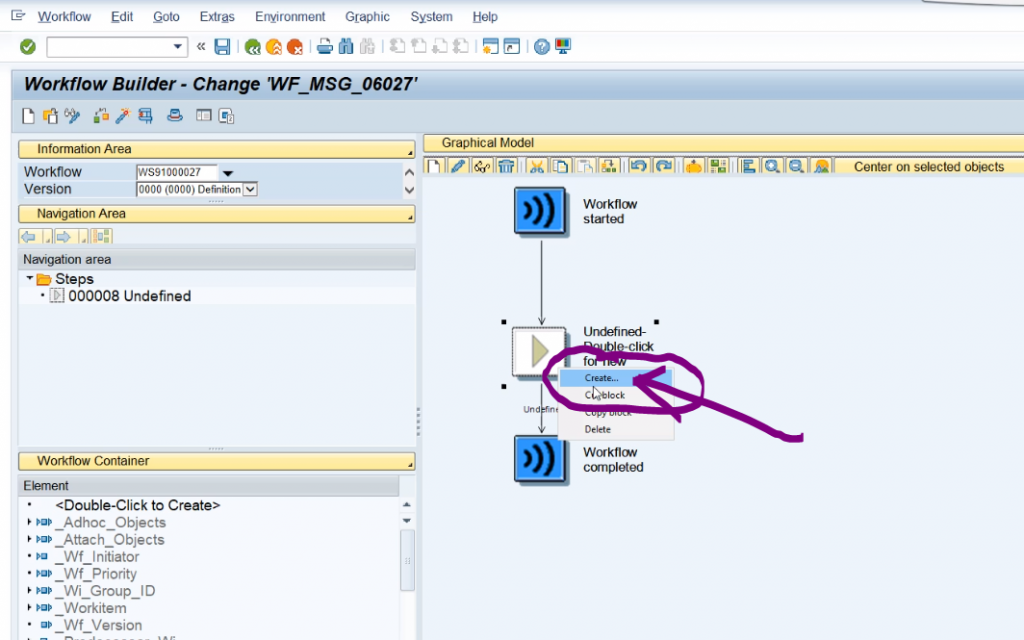Click the Workflow started event node
This screenshot has height=640, width=1024.
coord(539,210)
